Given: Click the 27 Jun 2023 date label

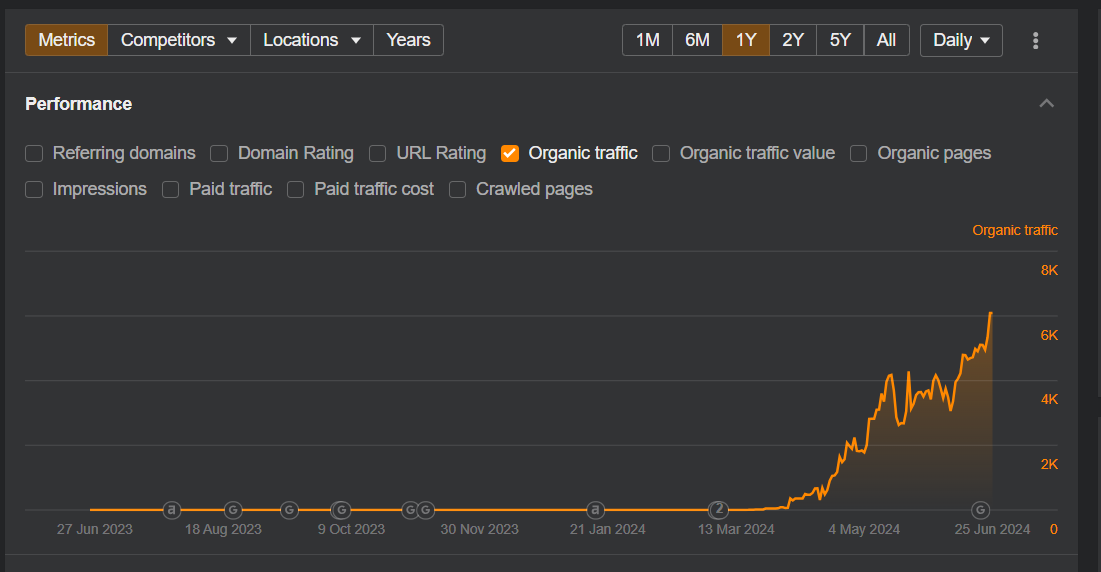Looking at the screenshot, I should 95,529.
